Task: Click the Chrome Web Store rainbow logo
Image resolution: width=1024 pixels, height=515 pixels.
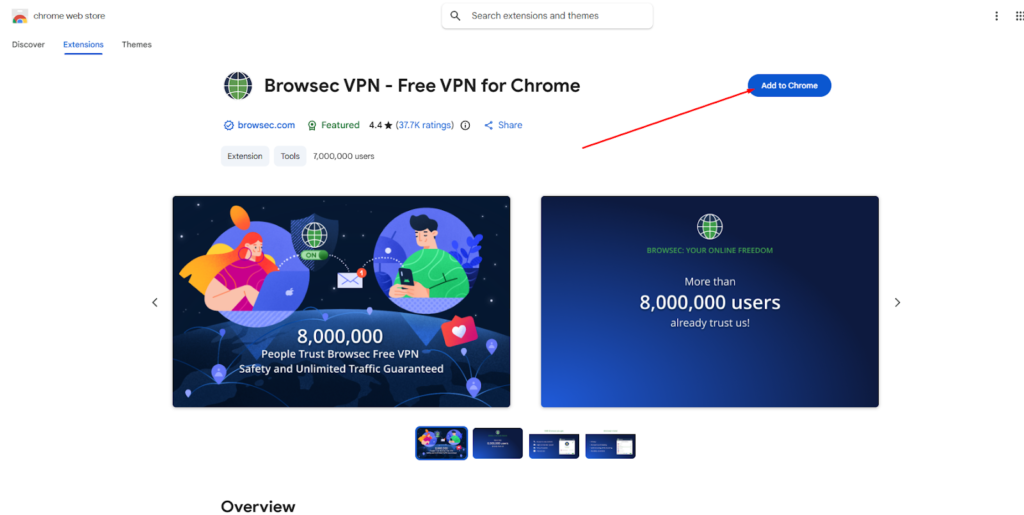Action: tap(20, 16)
